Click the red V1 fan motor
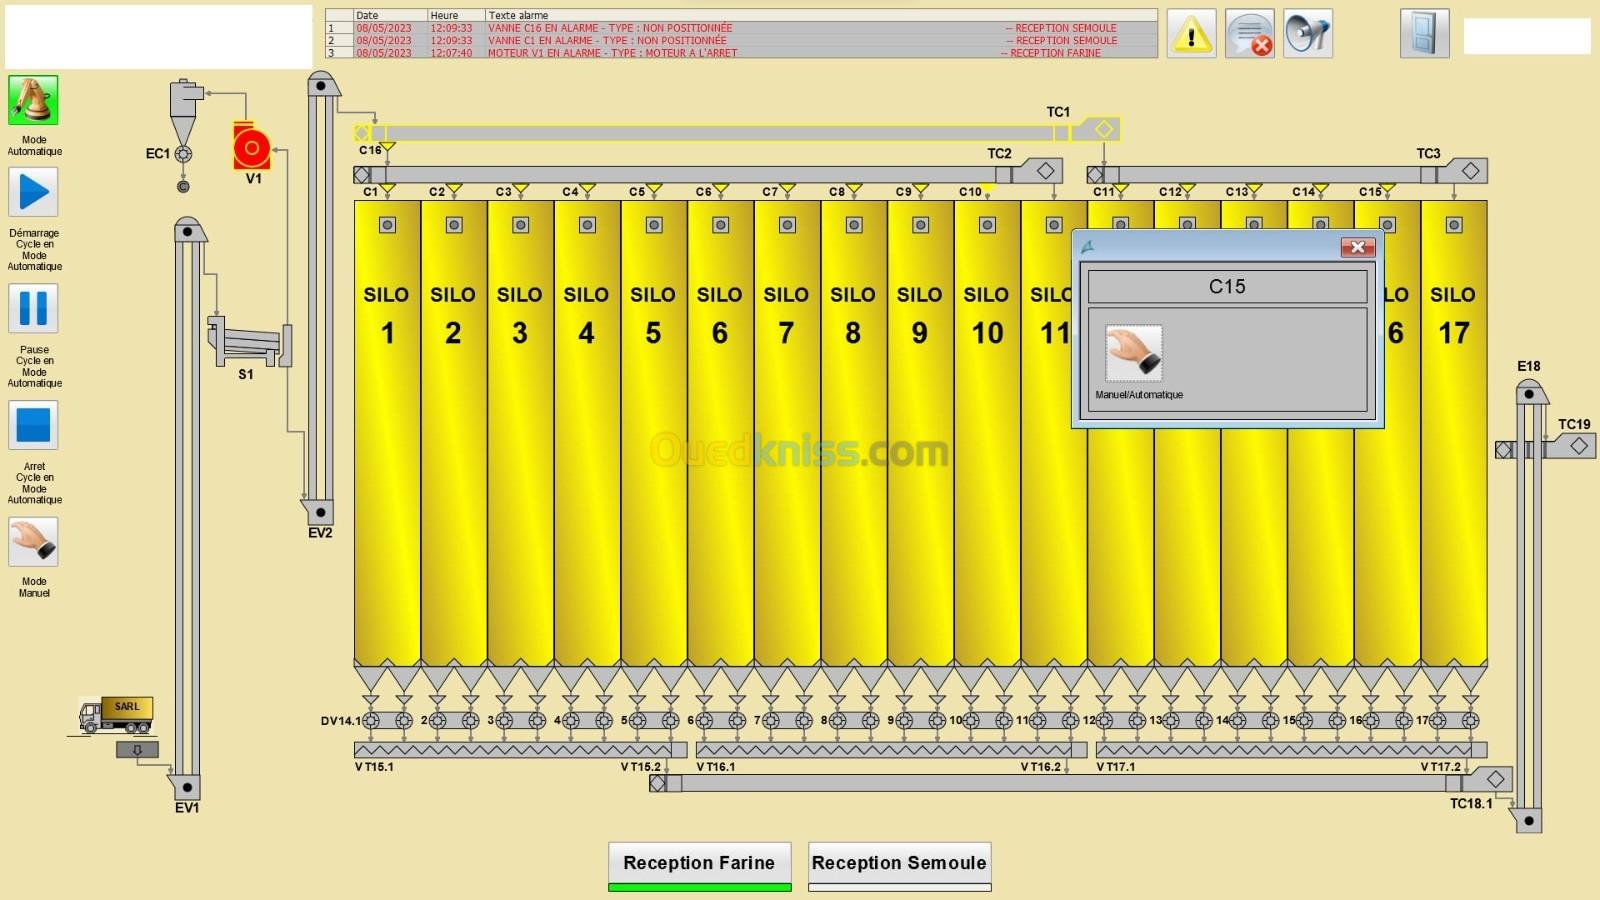The image size is (1600, 900). pyautogui.click(x=252, y=147)
